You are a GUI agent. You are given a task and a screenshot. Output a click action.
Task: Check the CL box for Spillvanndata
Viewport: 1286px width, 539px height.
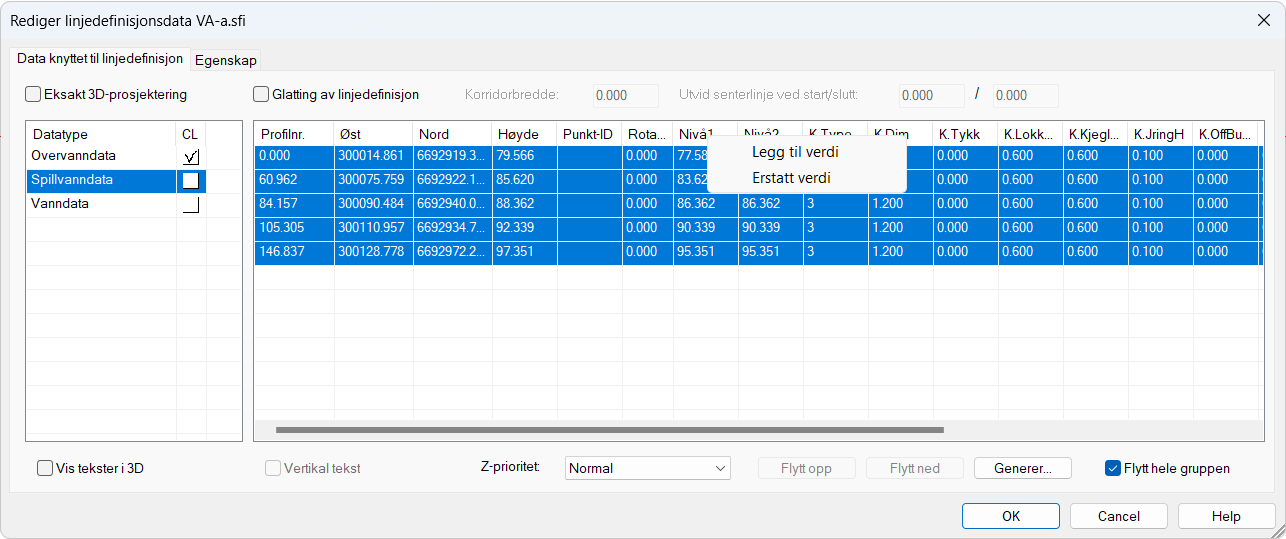[x=191, y=181]
